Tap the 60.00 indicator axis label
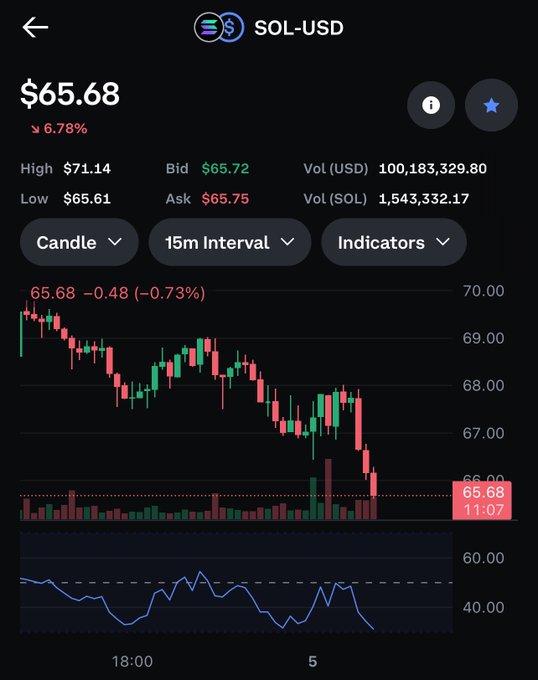 point(483,558)
